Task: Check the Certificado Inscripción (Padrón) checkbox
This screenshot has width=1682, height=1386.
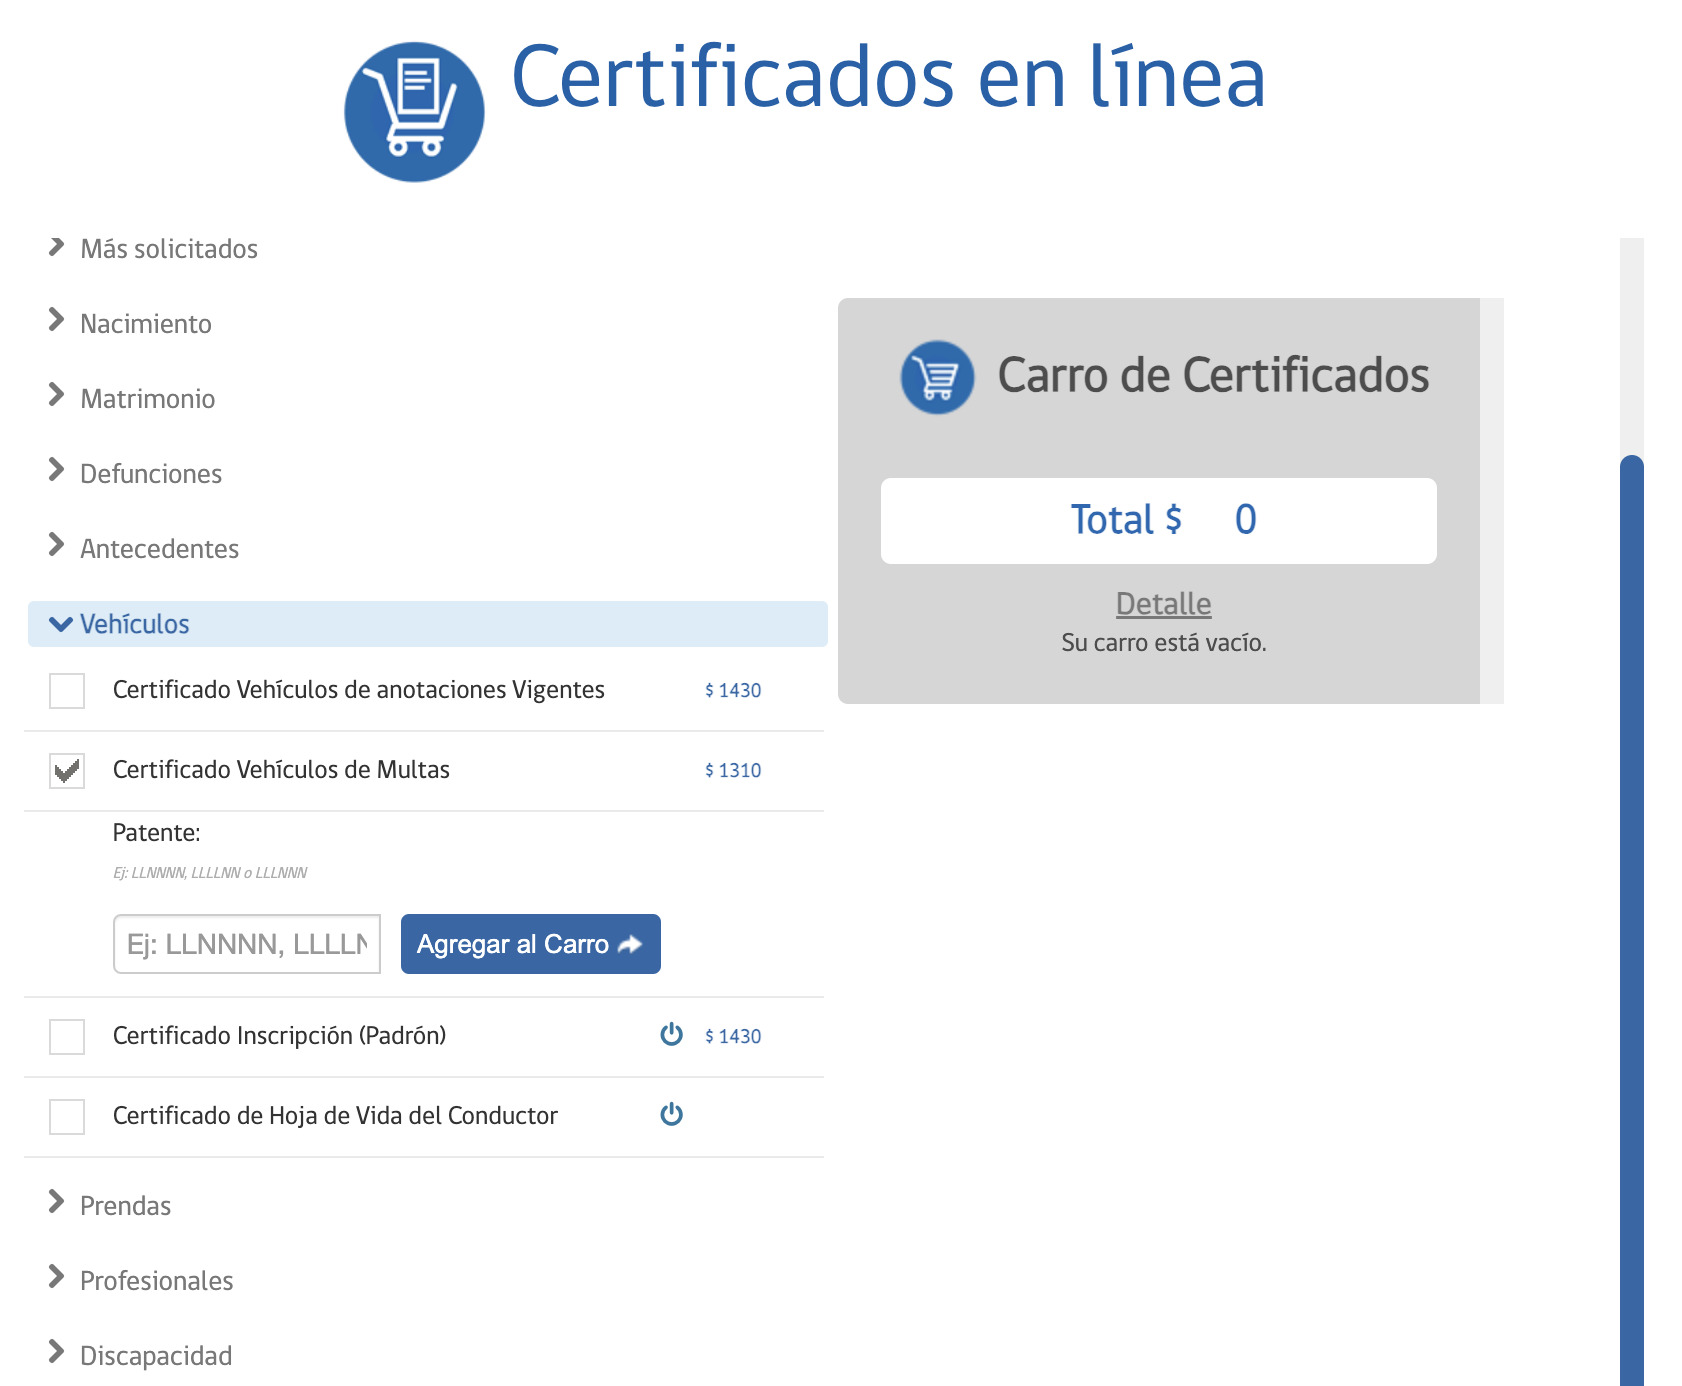Action: click(66, 1037)
